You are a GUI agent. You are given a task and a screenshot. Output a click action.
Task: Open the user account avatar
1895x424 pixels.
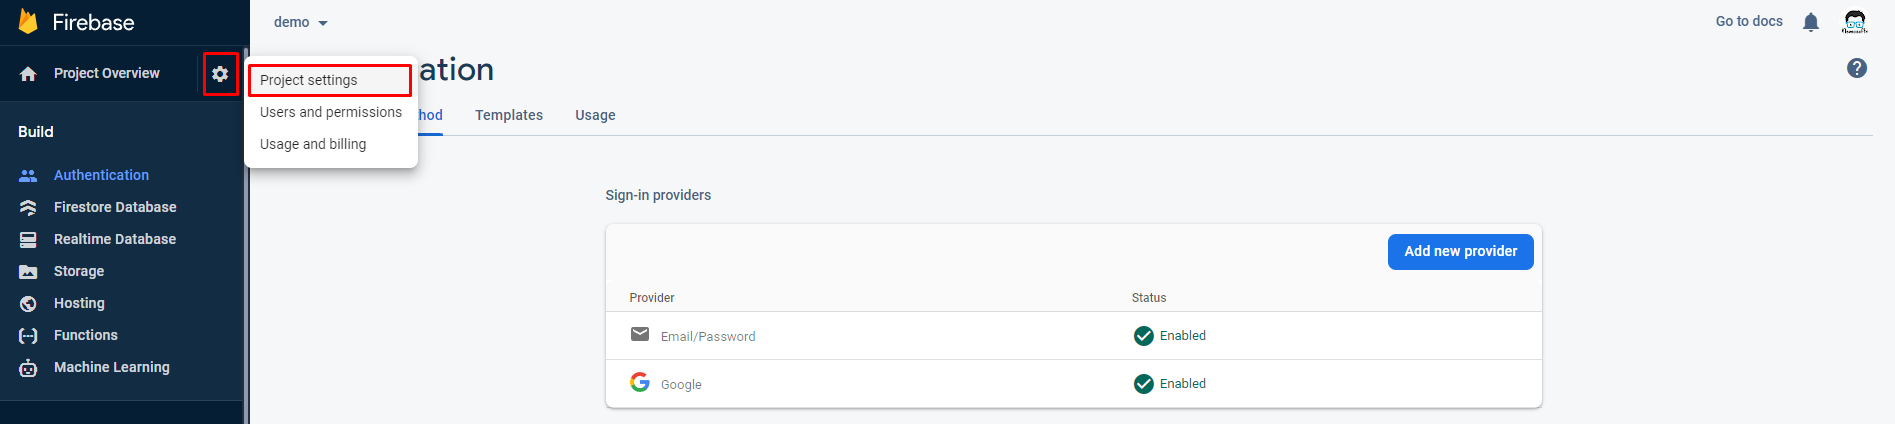click(x=1855, y=22)
